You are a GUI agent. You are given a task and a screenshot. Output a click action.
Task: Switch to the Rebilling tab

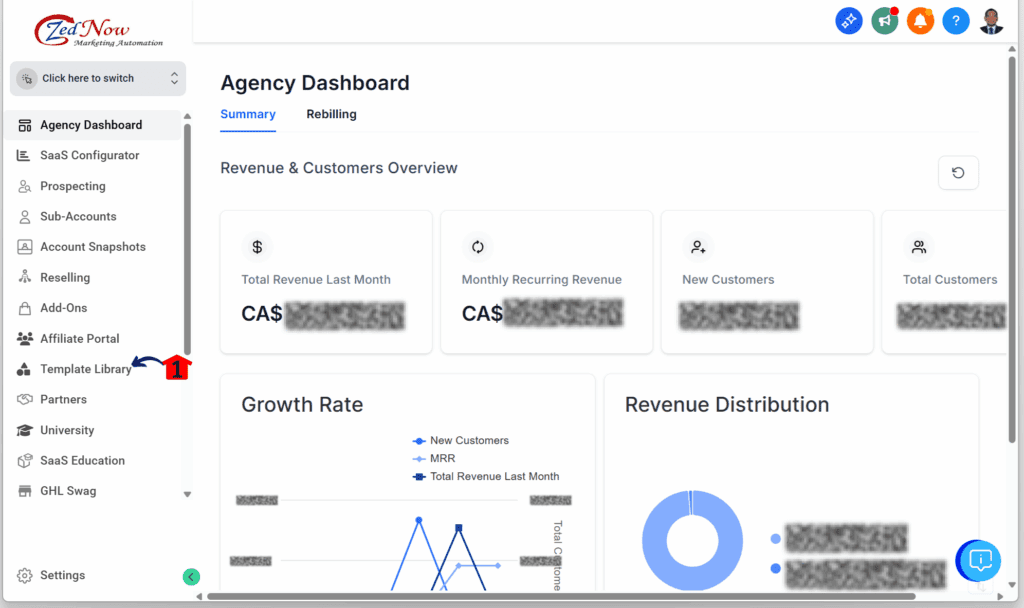click(x=331, y=114)
